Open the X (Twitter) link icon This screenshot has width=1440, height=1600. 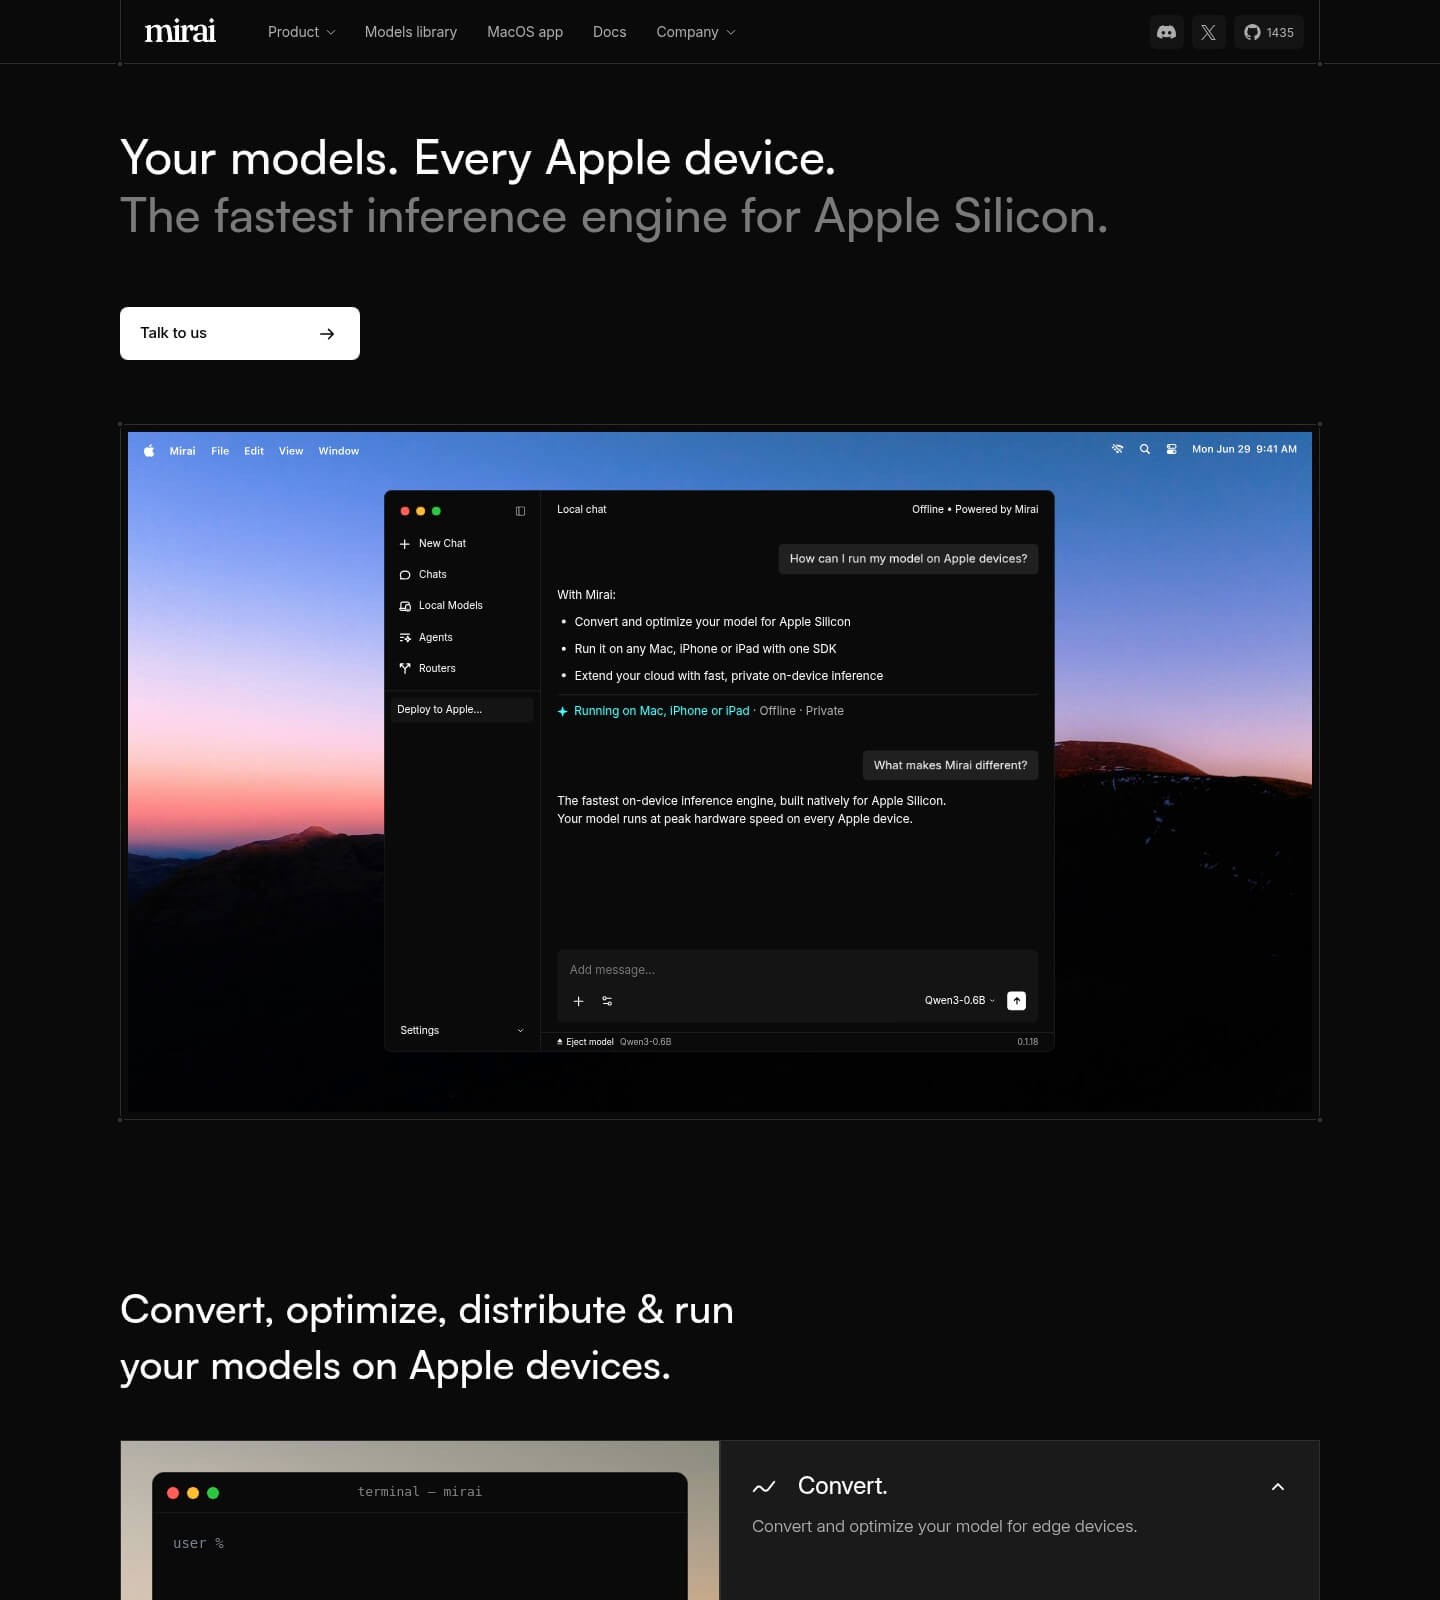[1209, 32]
